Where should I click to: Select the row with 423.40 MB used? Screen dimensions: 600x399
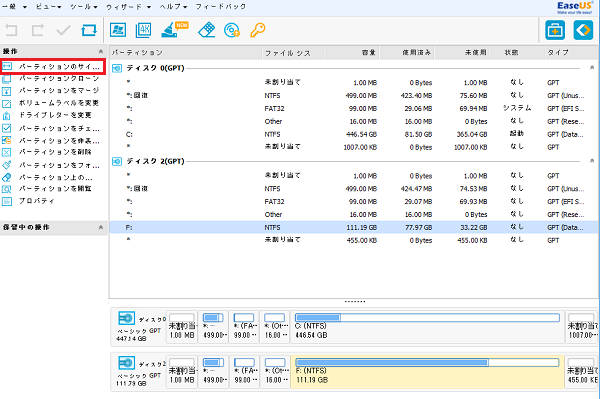click(354, 96)
